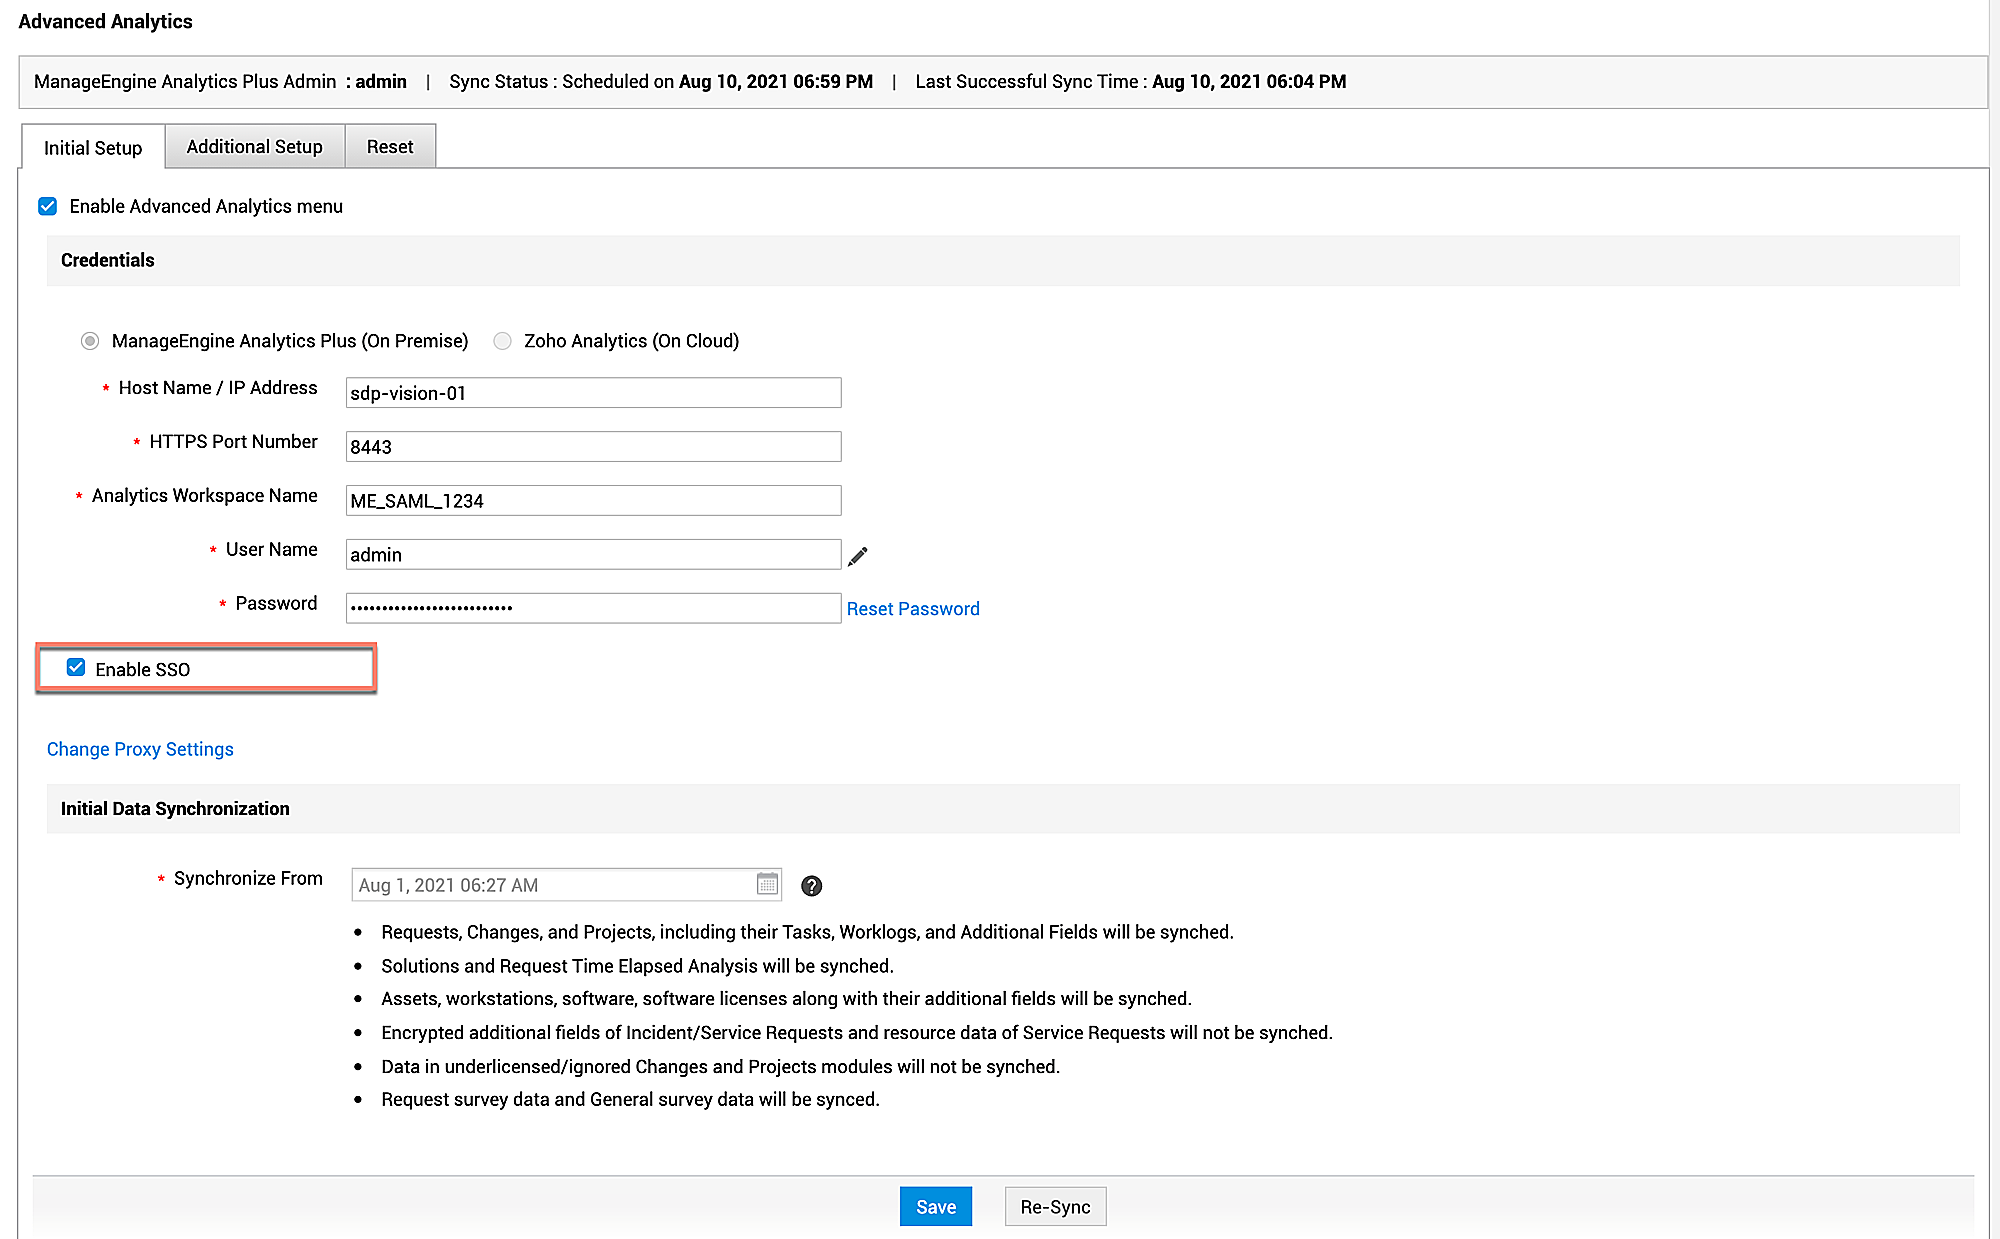Click the help question mark icon
The width and height of the screenshot is (2000, 1239).
[x=812, y=886]
